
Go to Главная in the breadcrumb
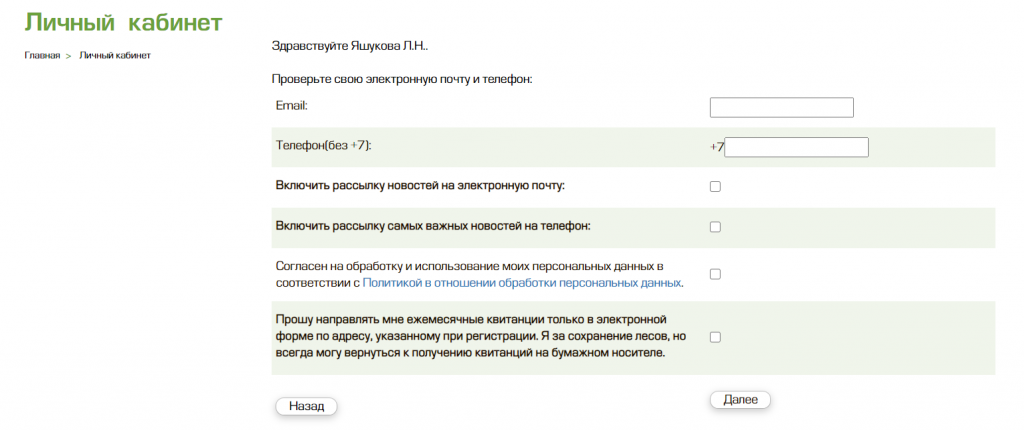[x=42, y=55]
